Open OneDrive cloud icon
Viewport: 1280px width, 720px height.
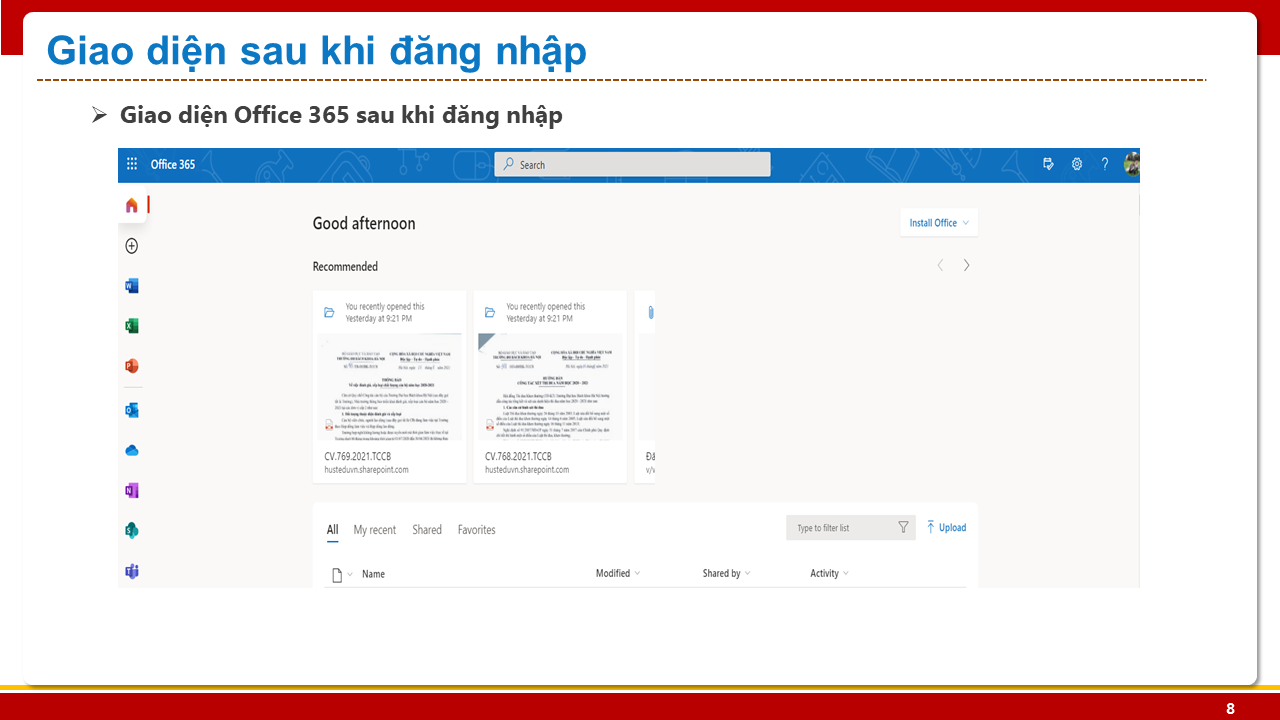click(132, 451)
